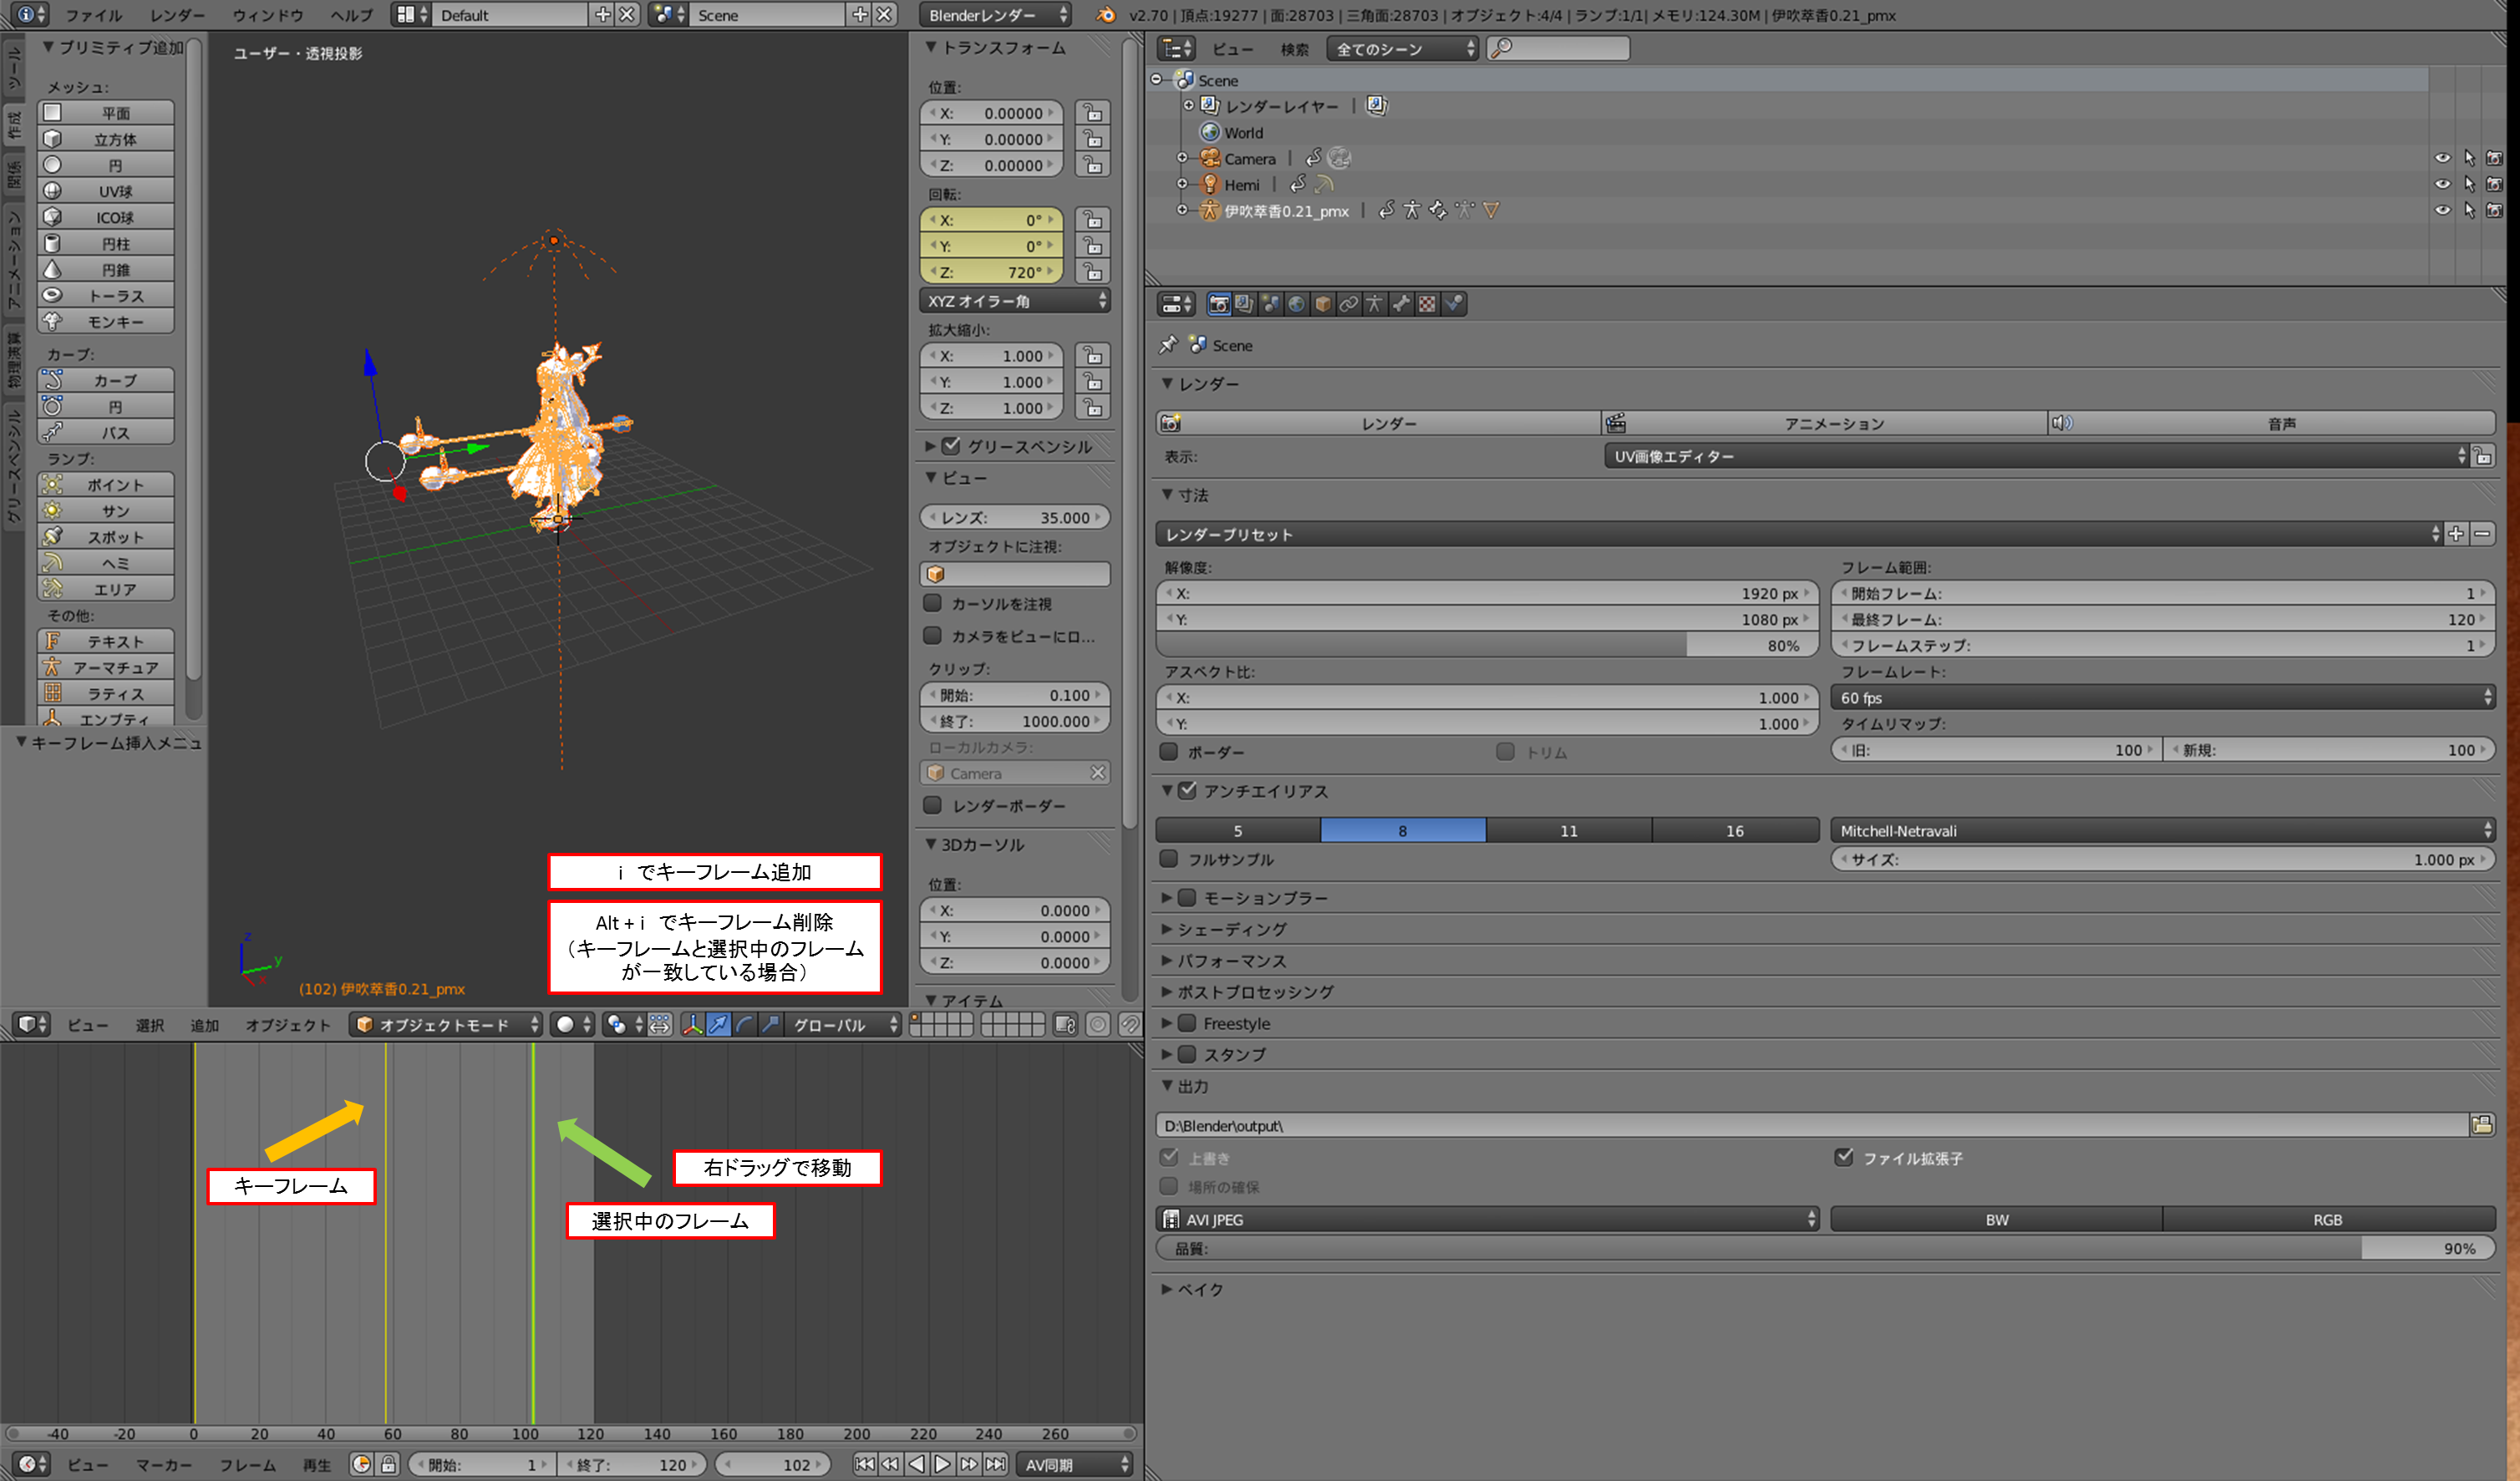Click the play animation forward button

(x=942, y=1464)
